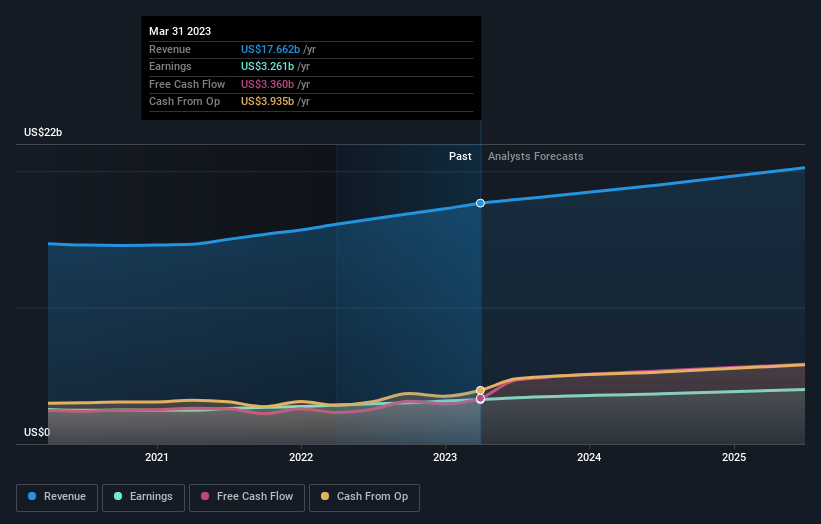This screenshot has width=821, height=524.
Task: Click the US$3.360b free cash flow value
Action: 268,84
